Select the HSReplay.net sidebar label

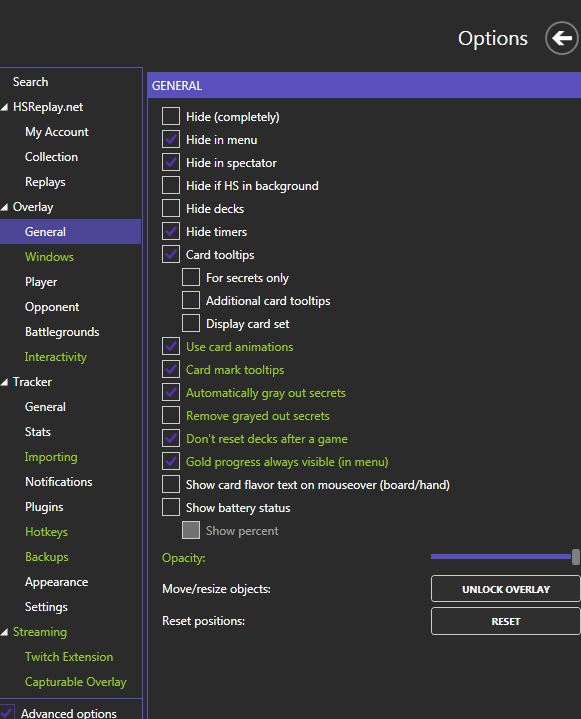(48, 107)
